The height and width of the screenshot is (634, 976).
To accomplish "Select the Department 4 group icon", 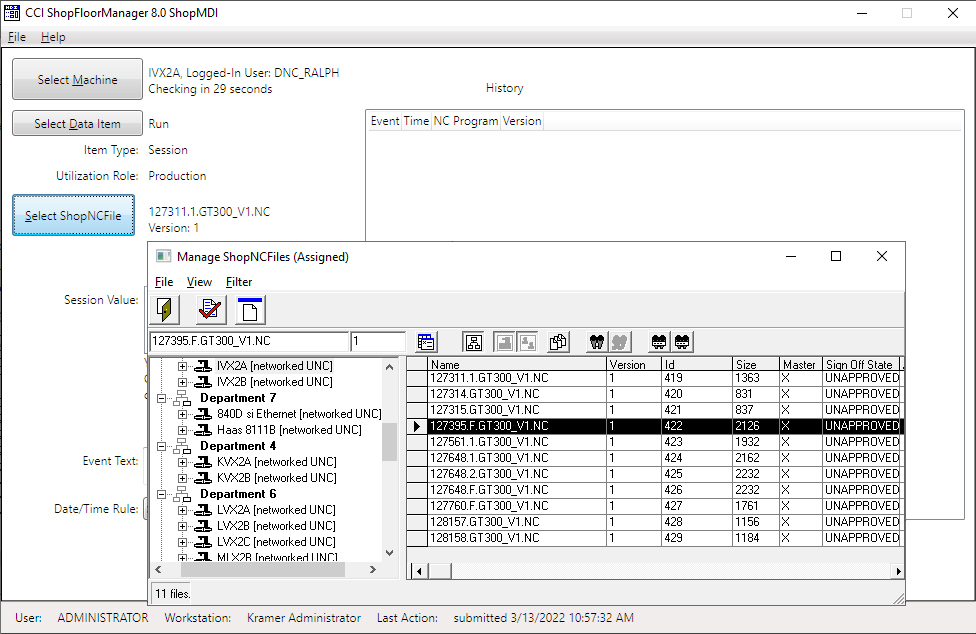I will point(182,446).
